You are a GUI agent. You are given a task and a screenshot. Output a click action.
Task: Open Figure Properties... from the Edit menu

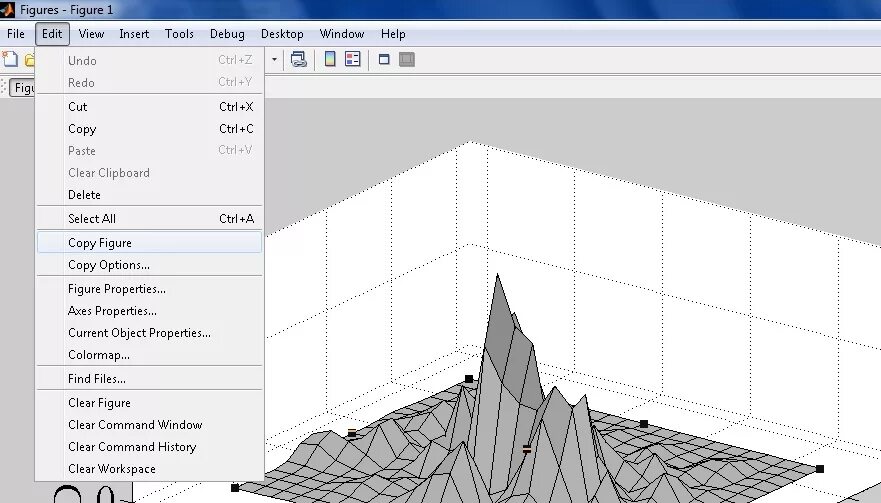point(149,289)
